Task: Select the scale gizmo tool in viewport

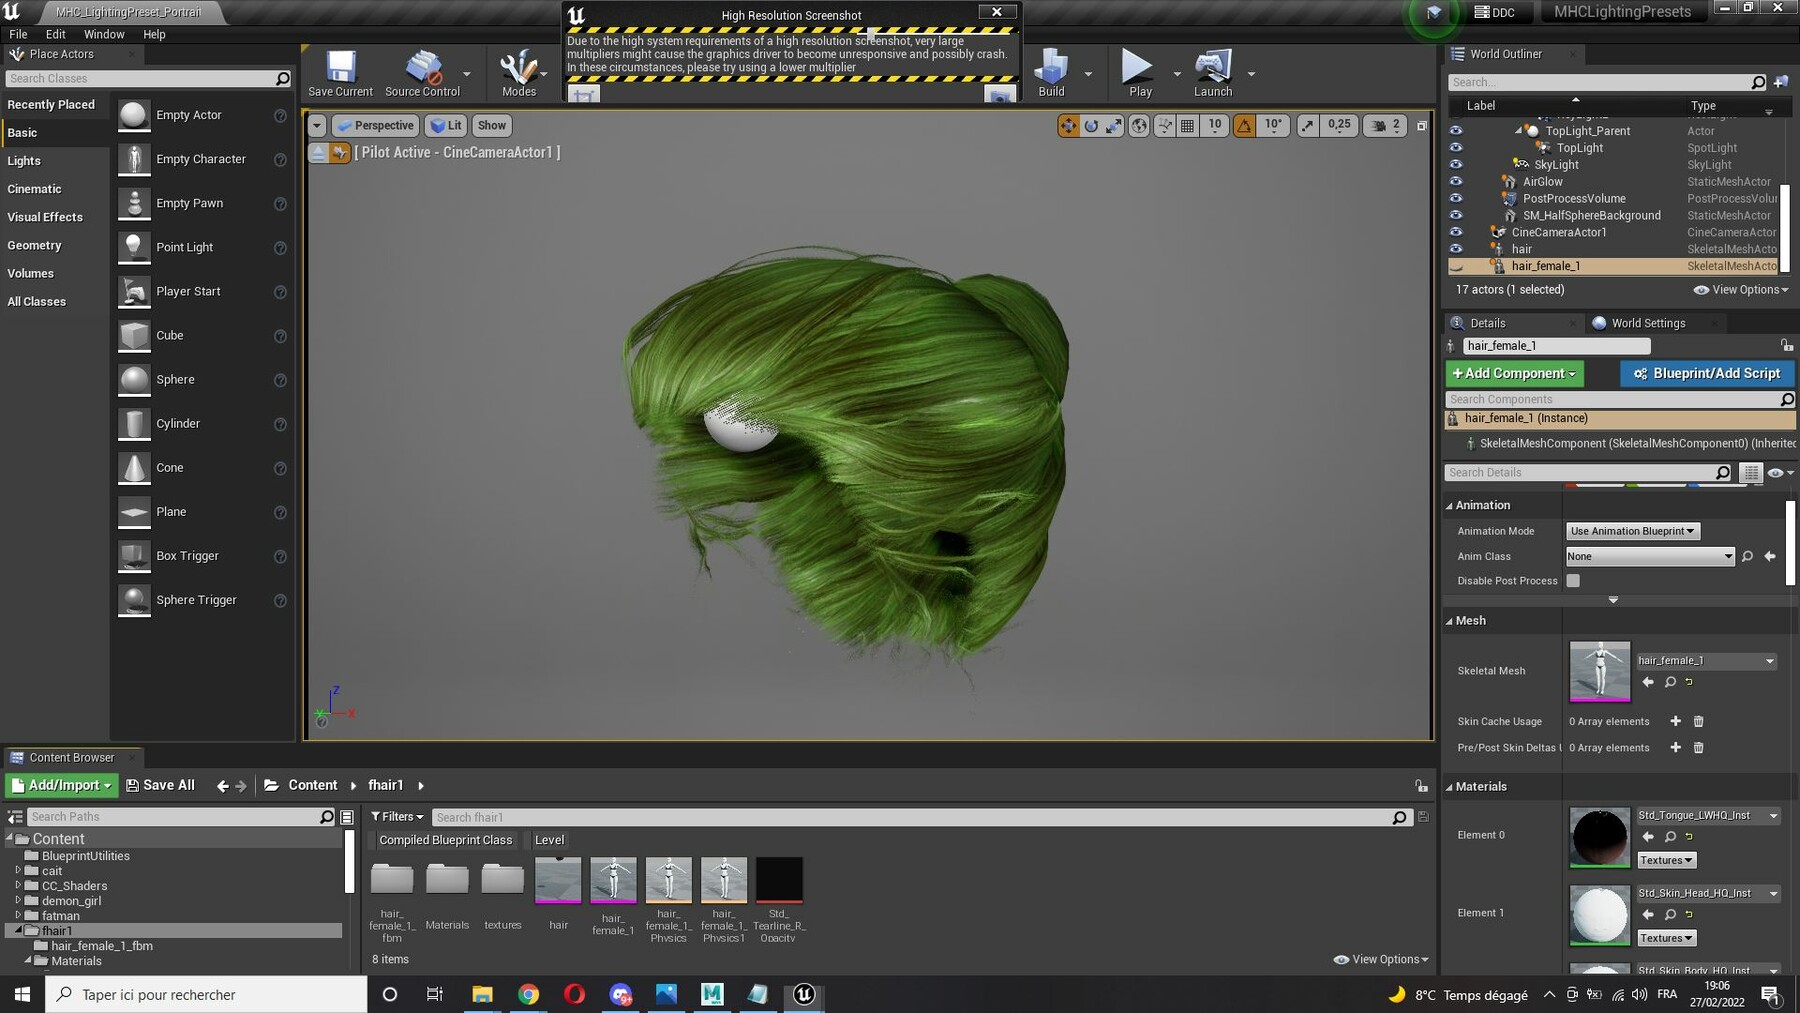Action: tap(1114, 125)
